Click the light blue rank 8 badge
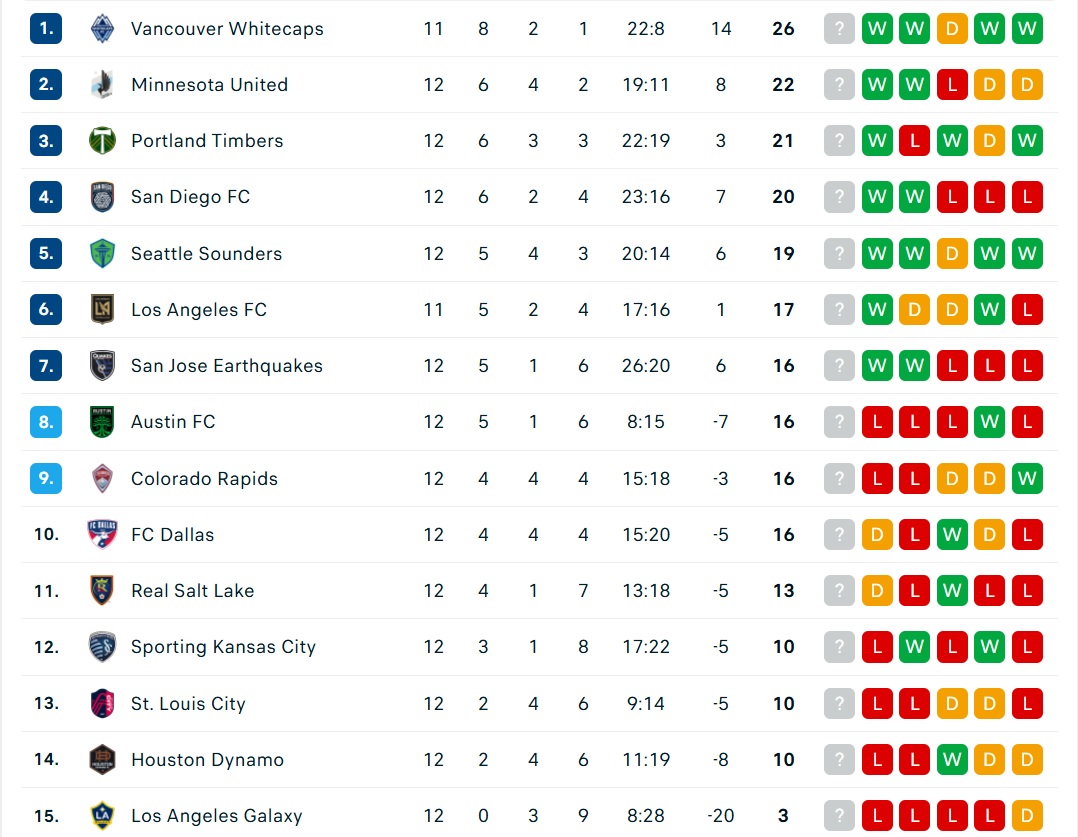Viewport: 1078px width, 837px height. [x=46, y=422]
